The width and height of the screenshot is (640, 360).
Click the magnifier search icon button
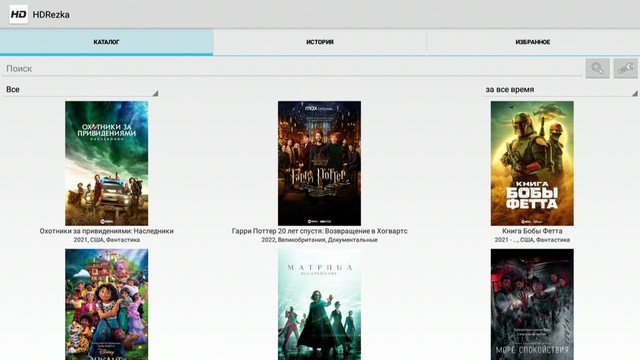tap(598, 68)
